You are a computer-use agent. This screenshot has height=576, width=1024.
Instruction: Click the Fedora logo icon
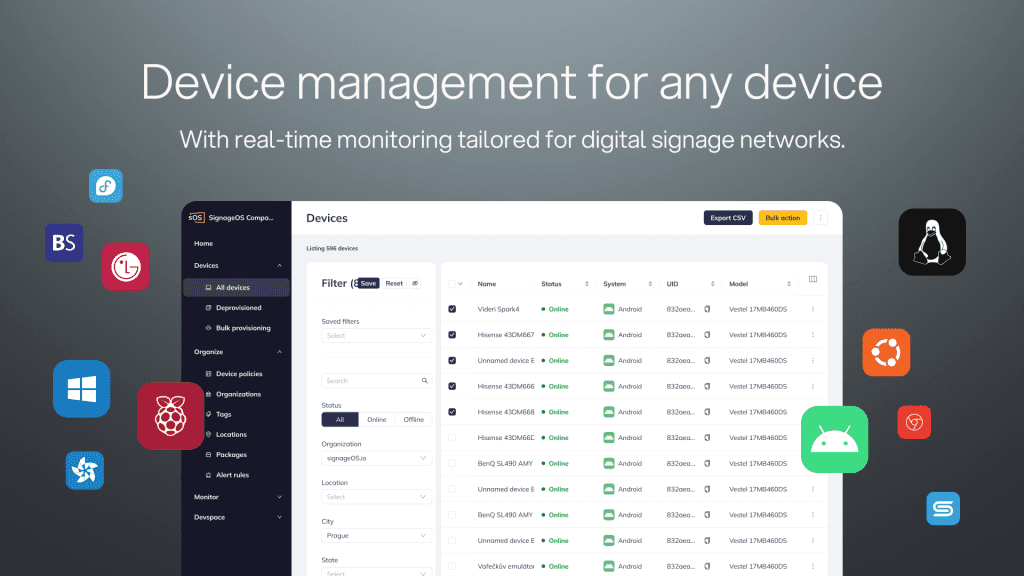(x=106, y=186)
